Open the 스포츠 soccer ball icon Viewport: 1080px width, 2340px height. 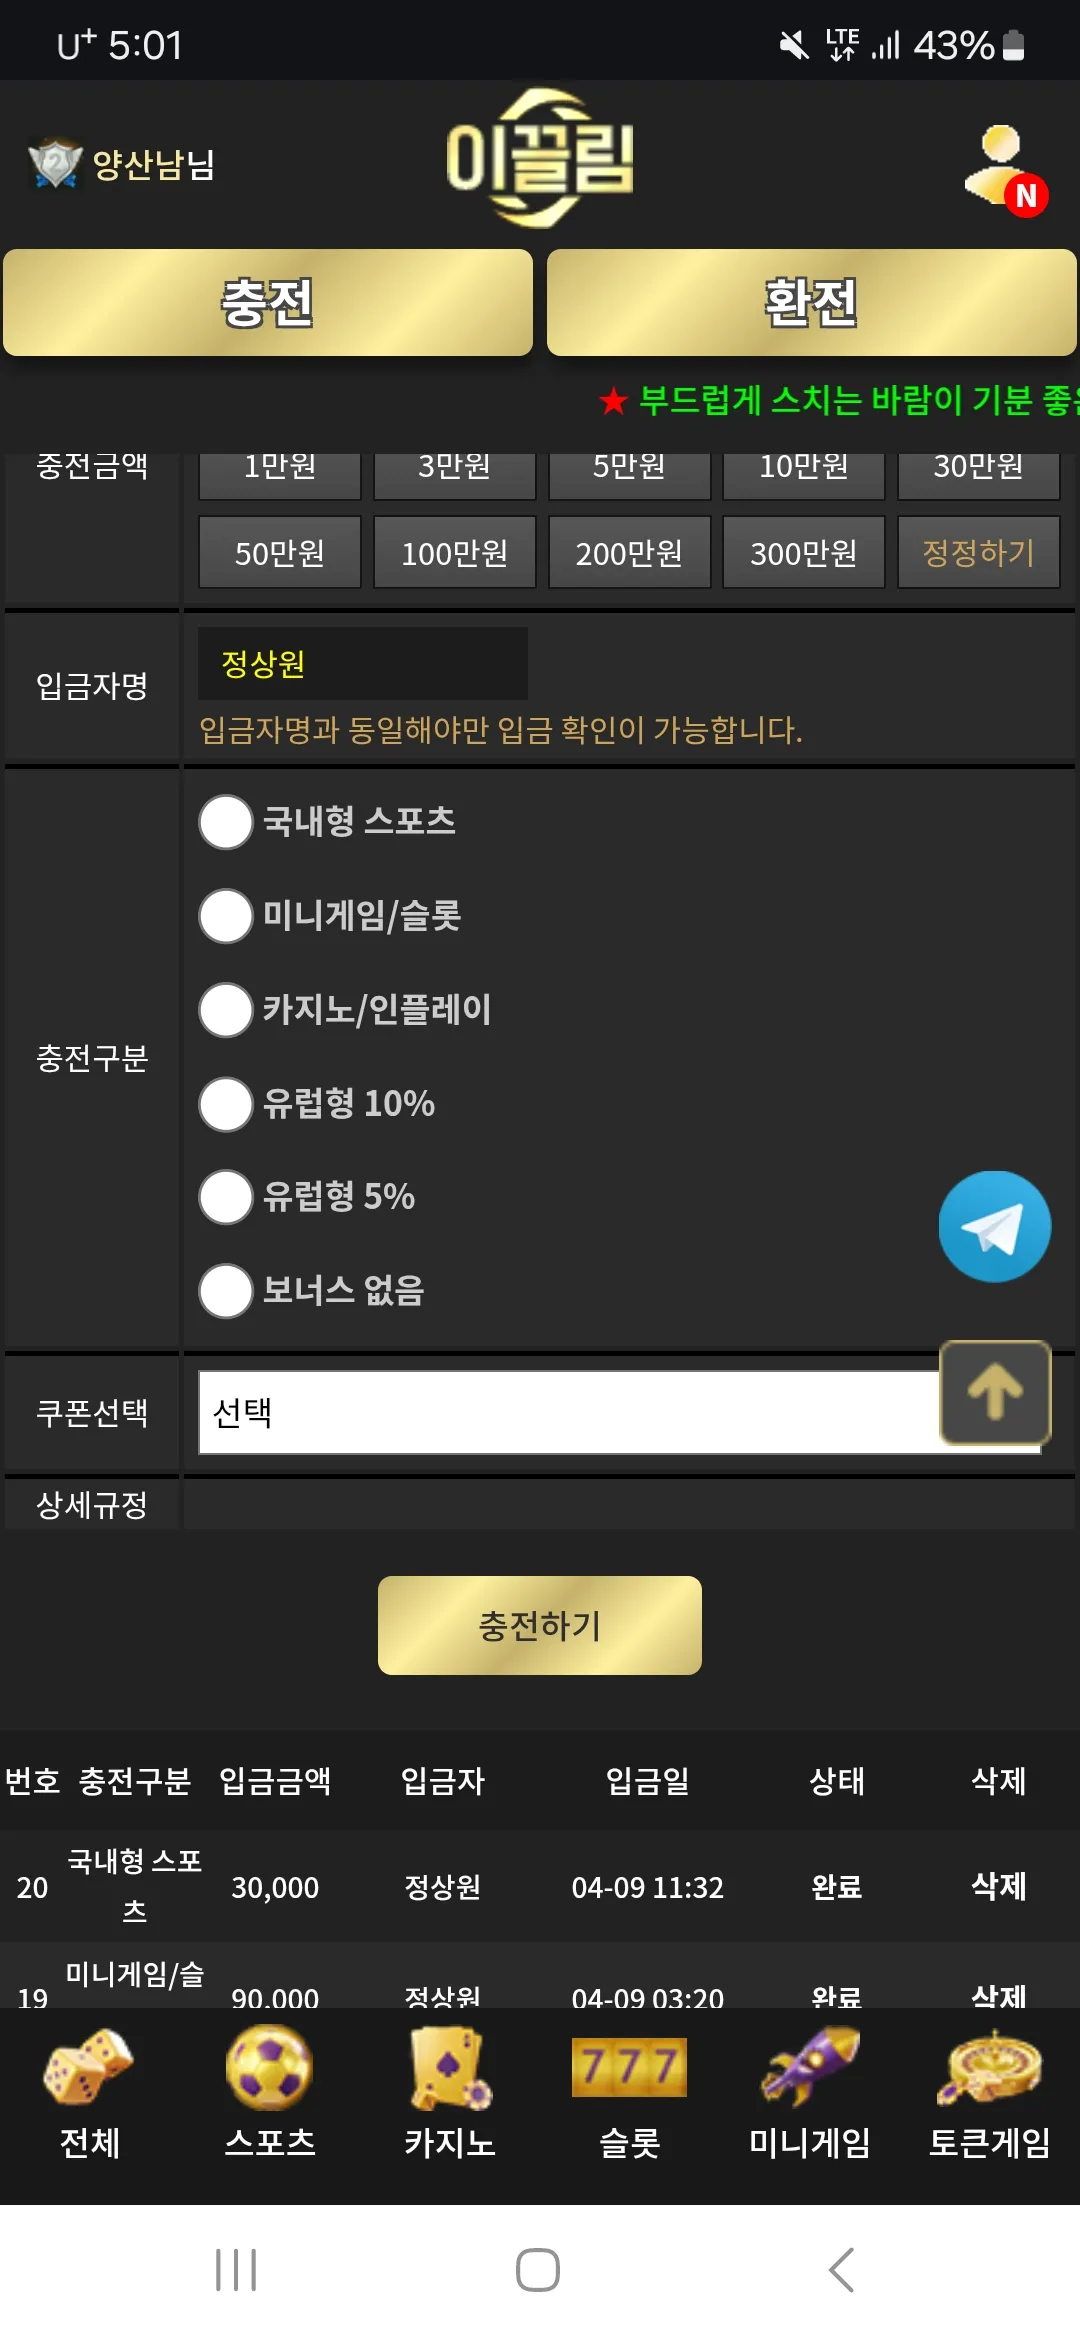[269, 2066]
